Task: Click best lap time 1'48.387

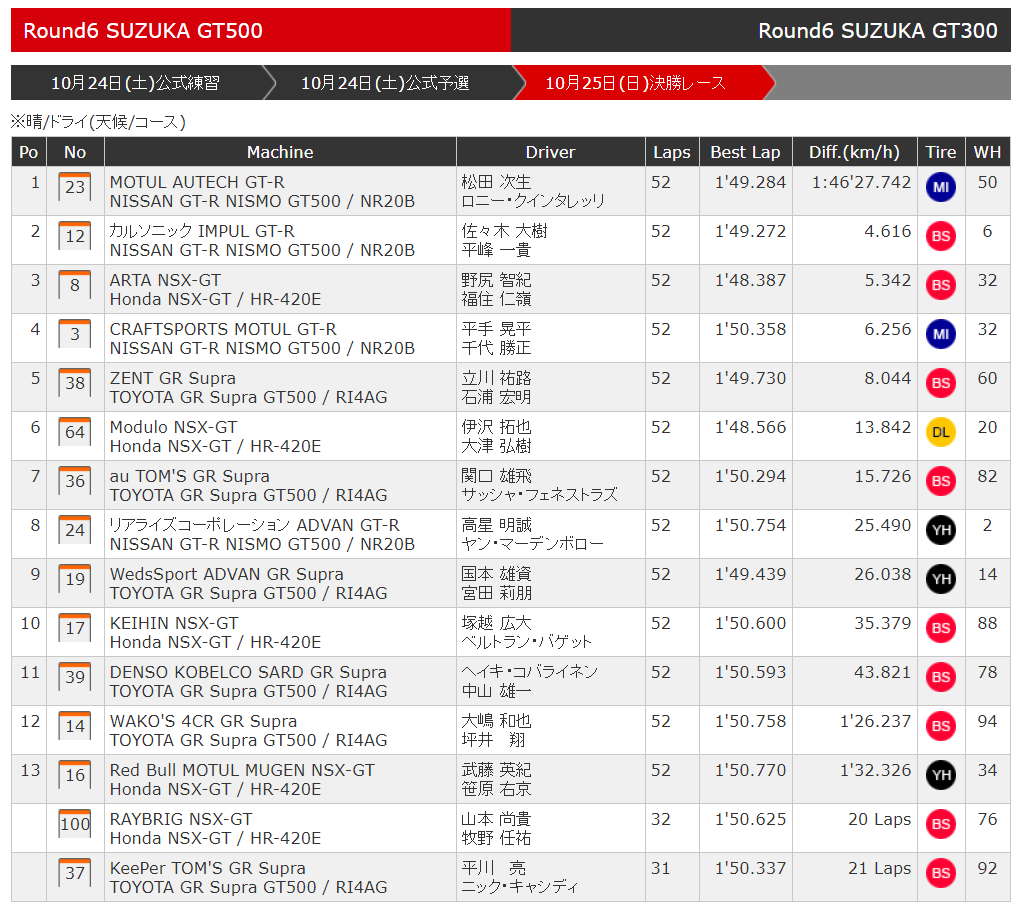Action: coord(751,280)
